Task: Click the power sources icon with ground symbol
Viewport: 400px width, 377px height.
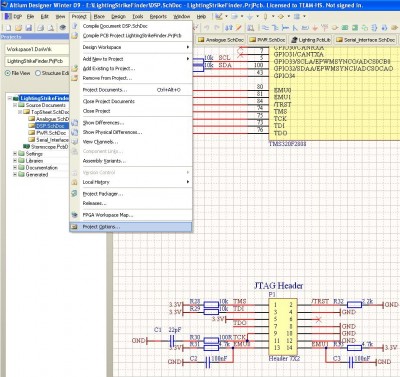Action: pyautogui.click(x=250, y=16)
